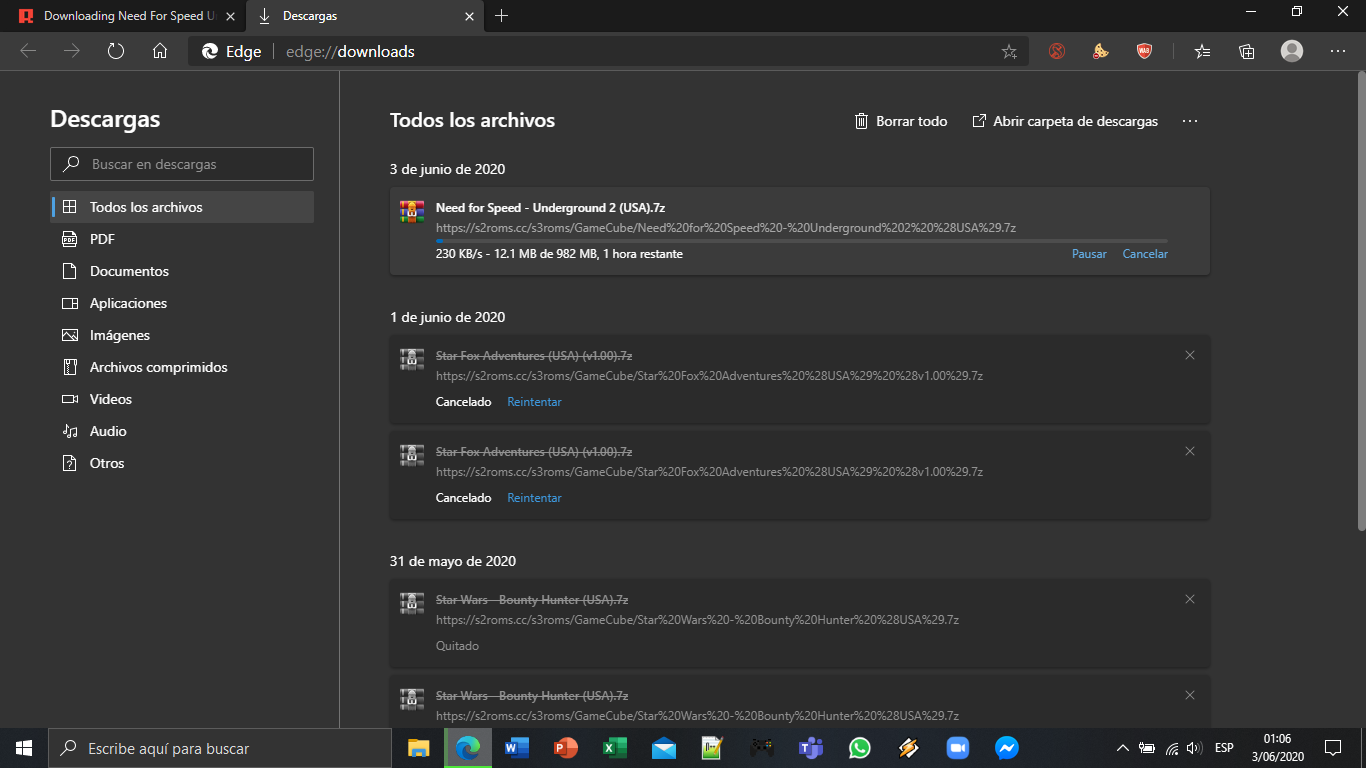1366x768 pixels.
Task: Go back using the browser back arrow
Action: (x=28, y=51)
